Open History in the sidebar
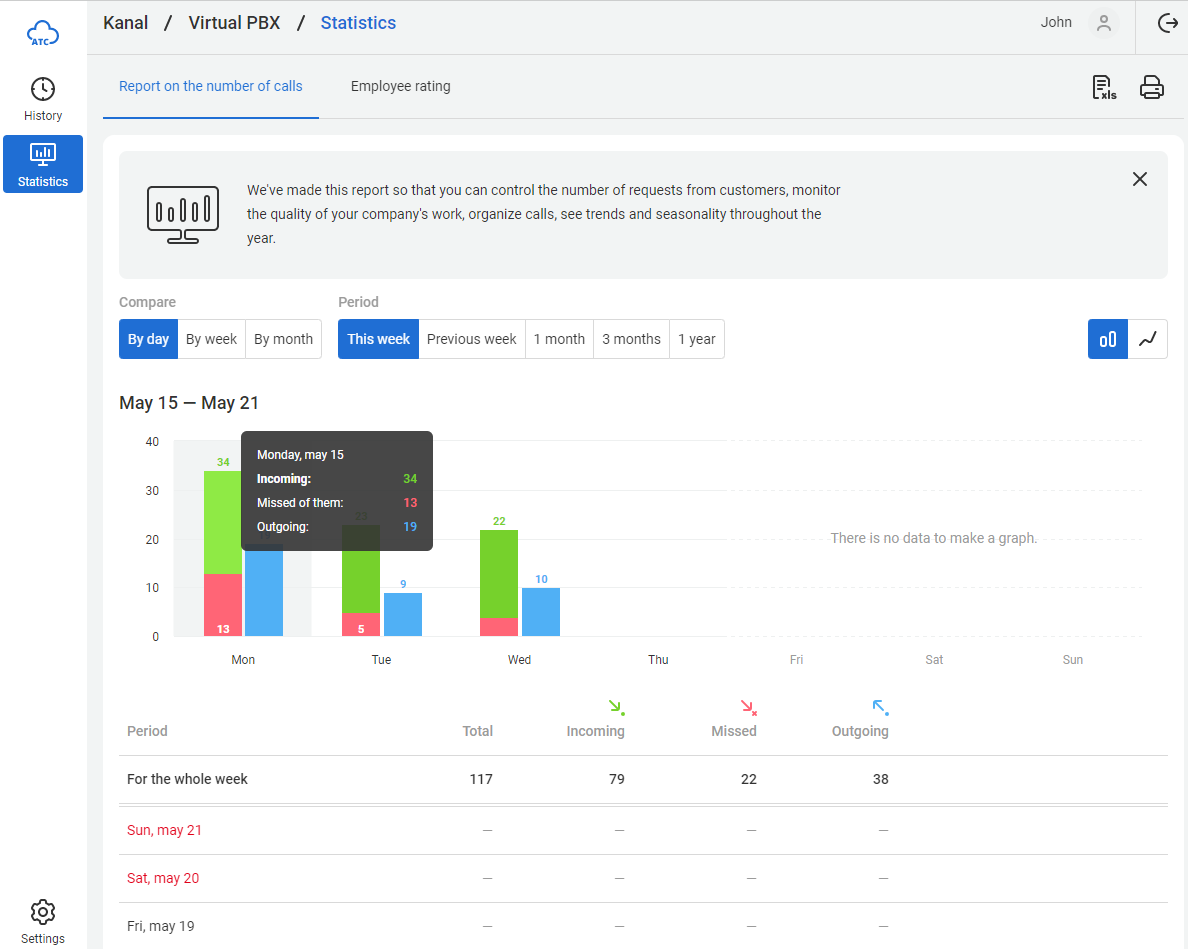 tap(43, 99)
